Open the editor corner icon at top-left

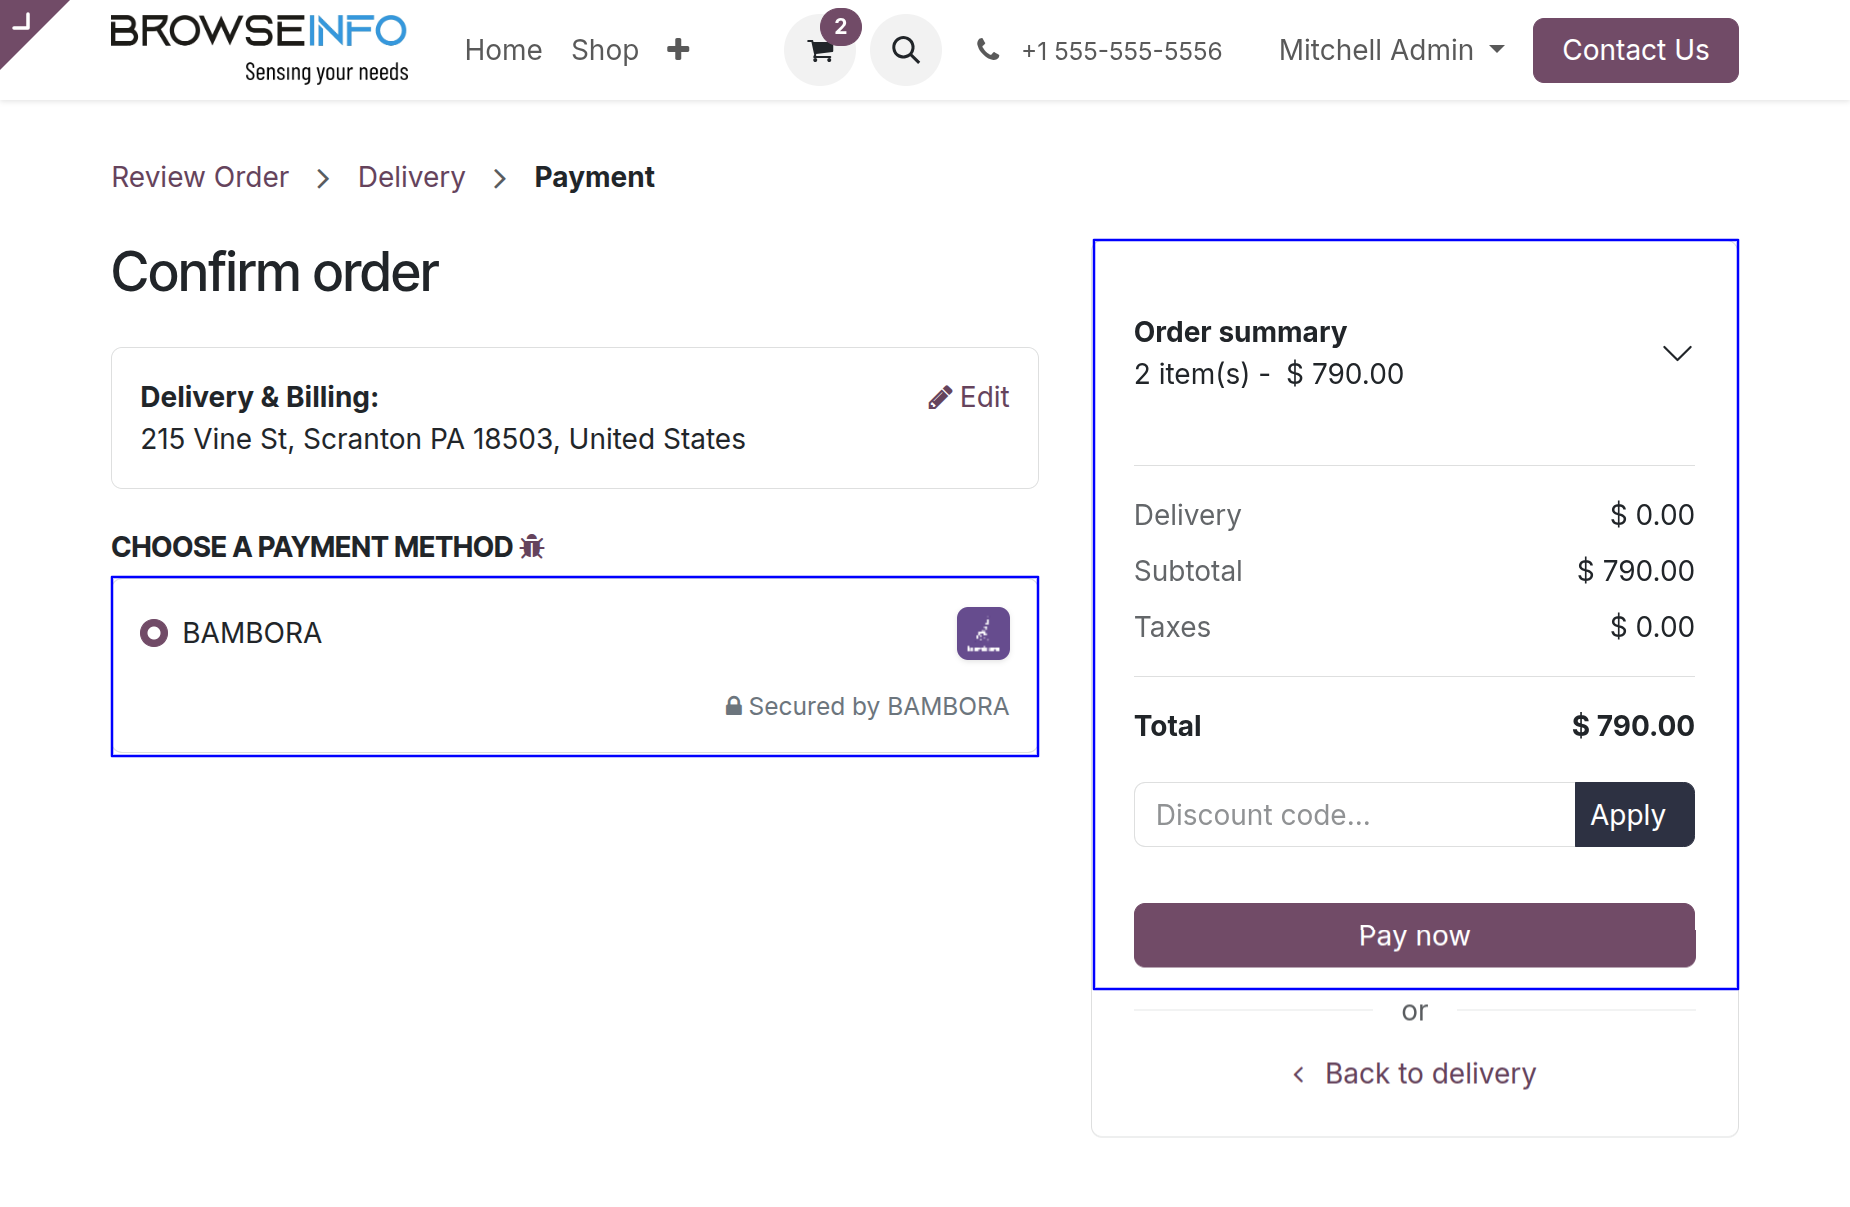click(x=22, y=22)
